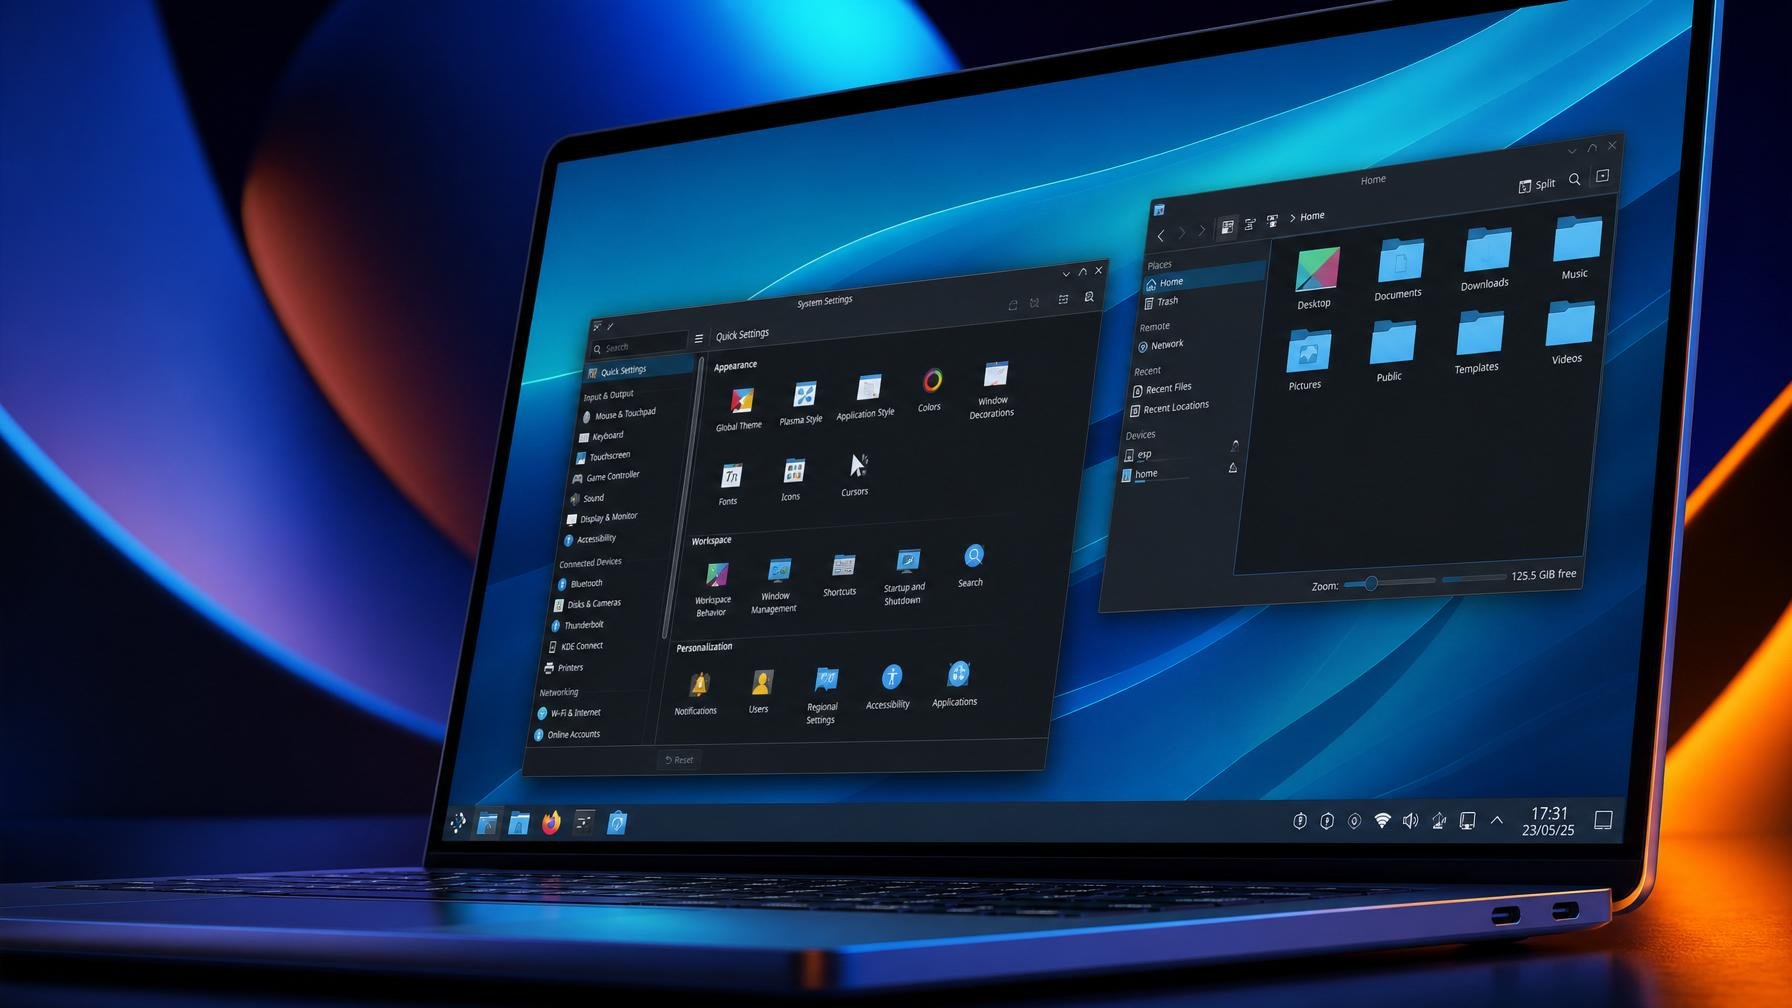Click the Search field in System Settings
Screen dimensions: 1792x1008
click(x=639, y=347)
